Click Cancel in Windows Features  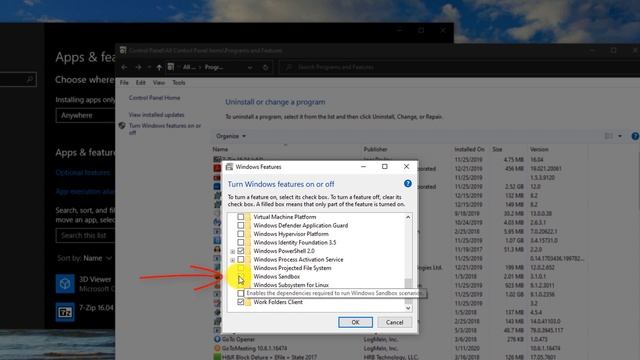(x=394, y=322)
